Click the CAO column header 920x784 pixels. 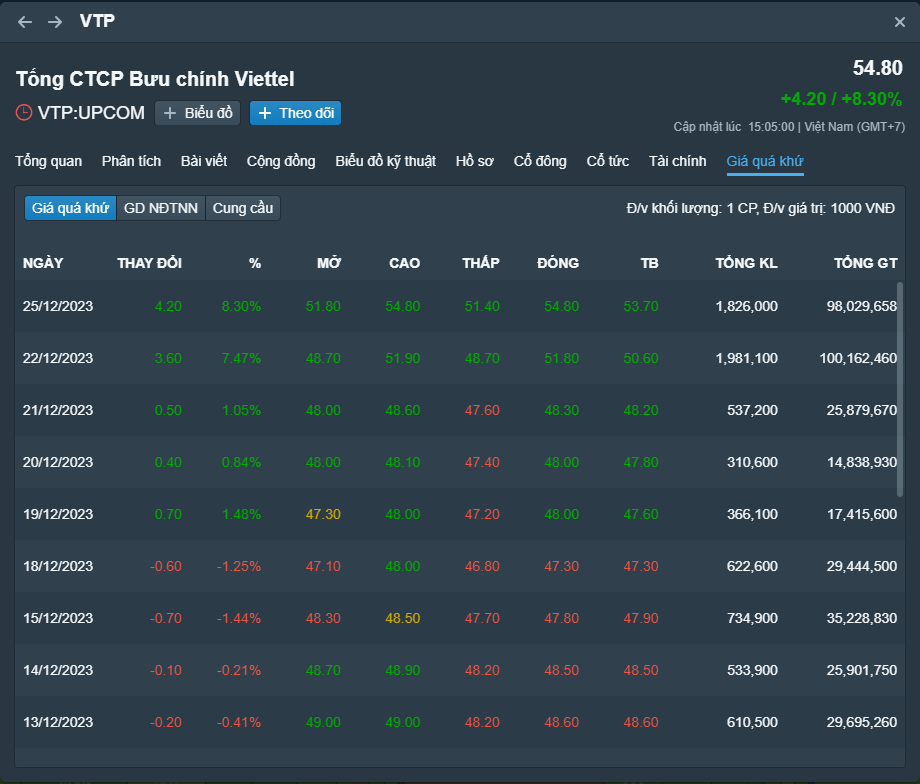tap(405, 263)
